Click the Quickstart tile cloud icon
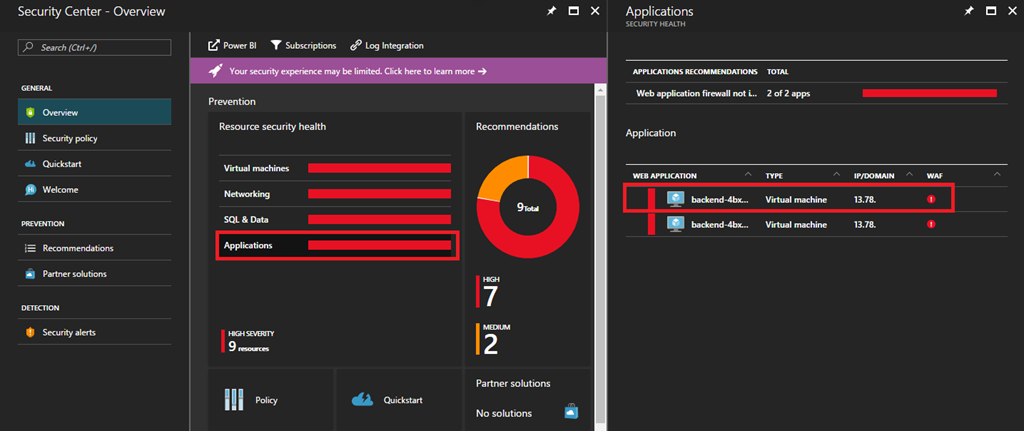This screenshot has height=431, width=1024. tap(362, 399)
